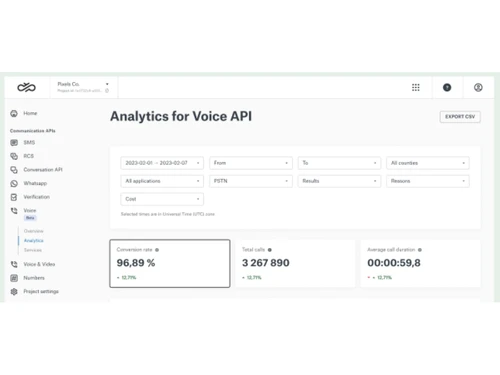This screenshot has width=500, height=375.
Task: Open Numbers in the sidebar
Action: 34,278
